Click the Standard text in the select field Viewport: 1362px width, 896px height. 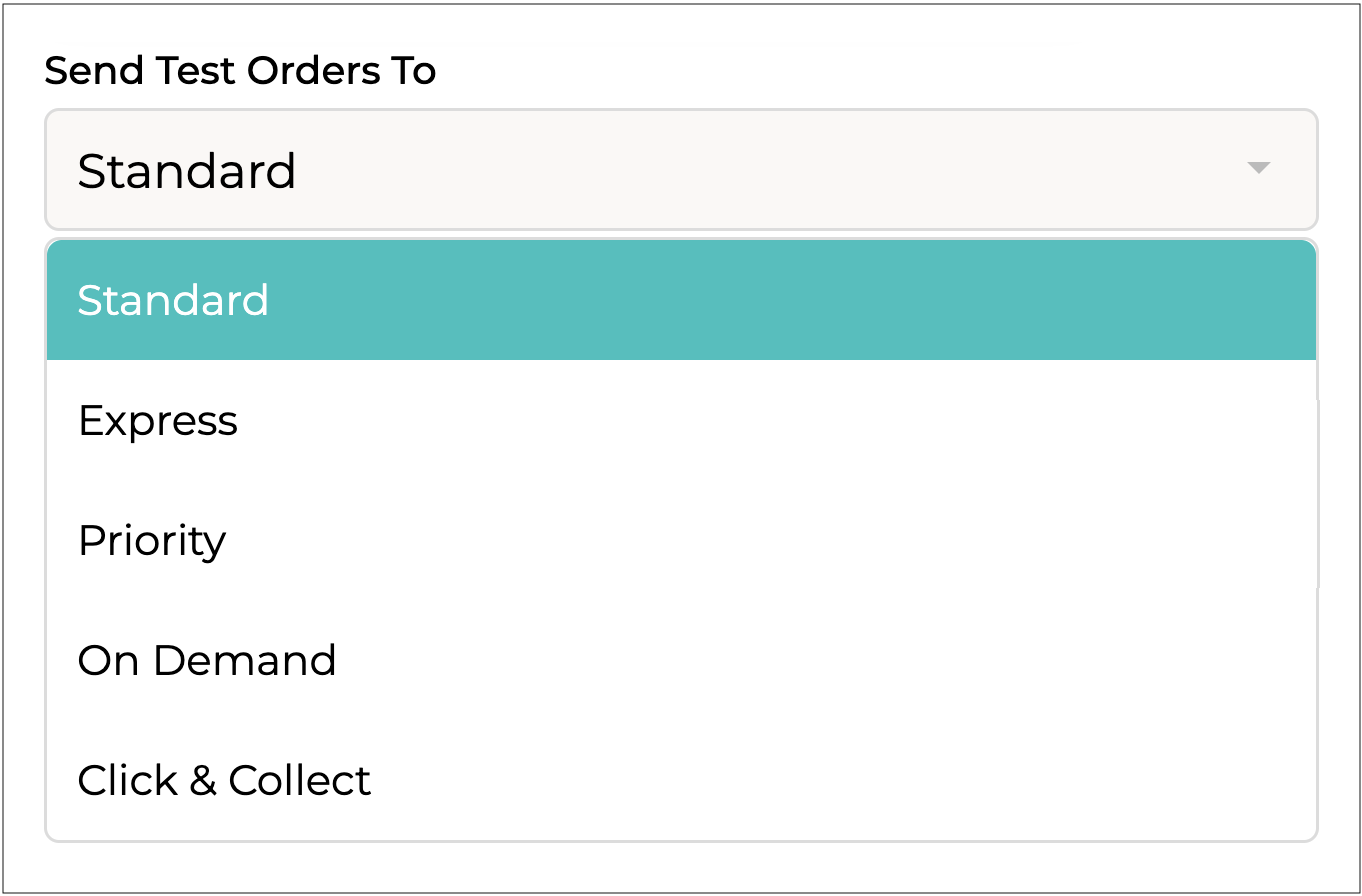(x=187, y=171)
